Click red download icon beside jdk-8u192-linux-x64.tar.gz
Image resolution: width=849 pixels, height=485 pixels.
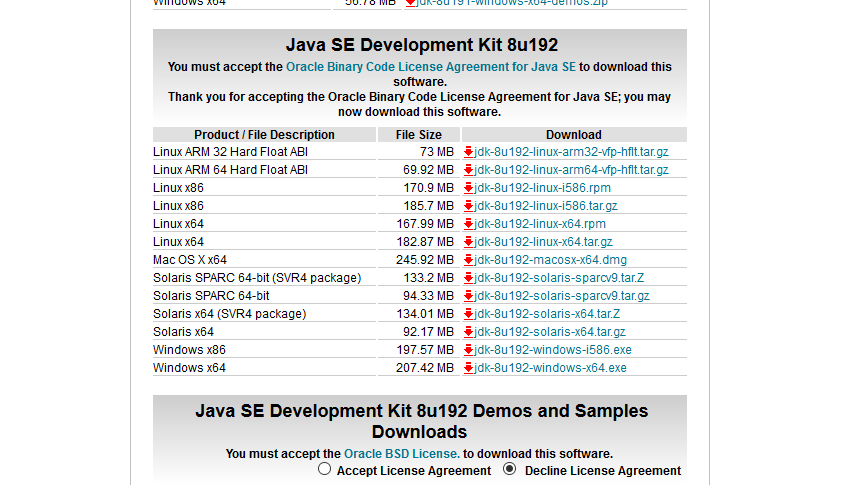(x=468, y=242)
